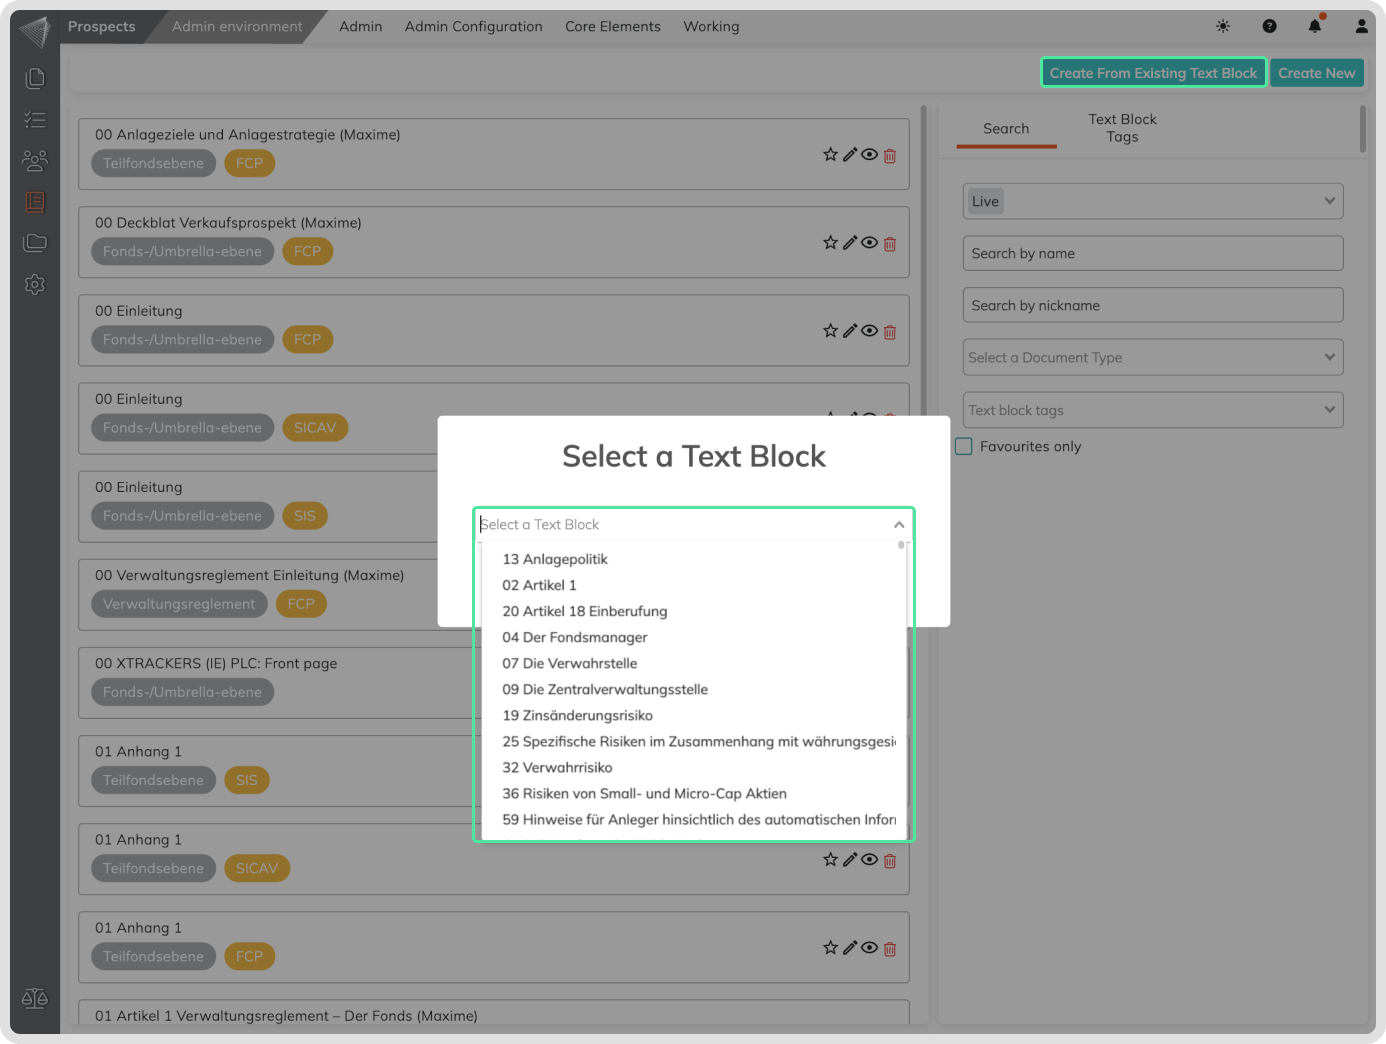Click the Search by name field
The width and height of the screenshot is (1386, 1044).
click(1152, 253)
